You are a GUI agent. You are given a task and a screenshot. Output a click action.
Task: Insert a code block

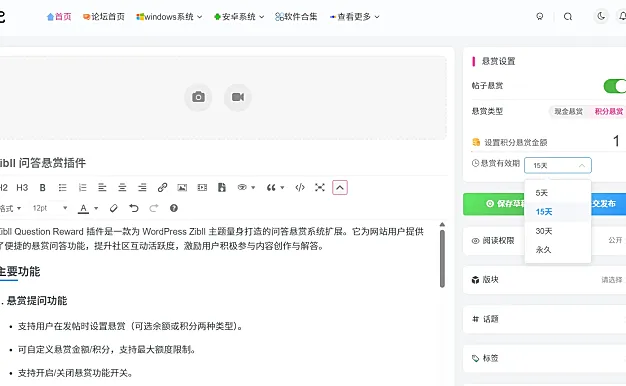[300, 188]
